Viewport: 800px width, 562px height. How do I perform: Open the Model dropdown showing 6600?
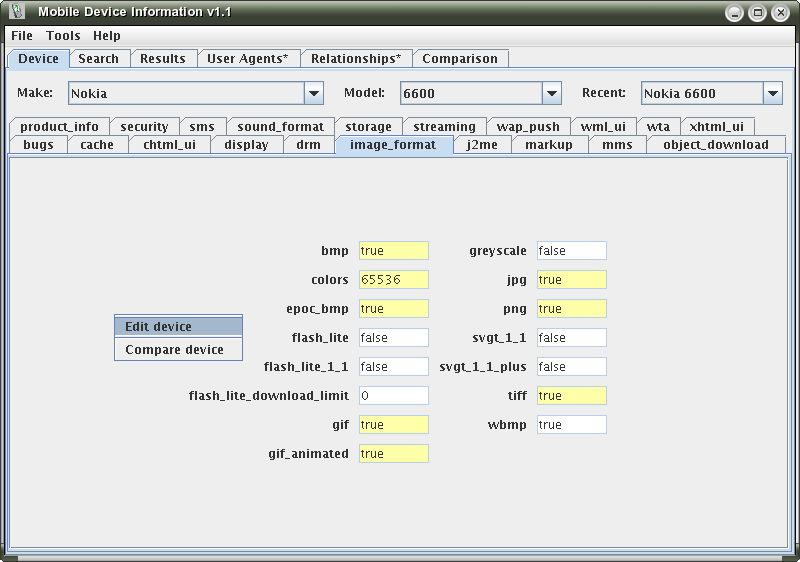(x=552, y=94)
